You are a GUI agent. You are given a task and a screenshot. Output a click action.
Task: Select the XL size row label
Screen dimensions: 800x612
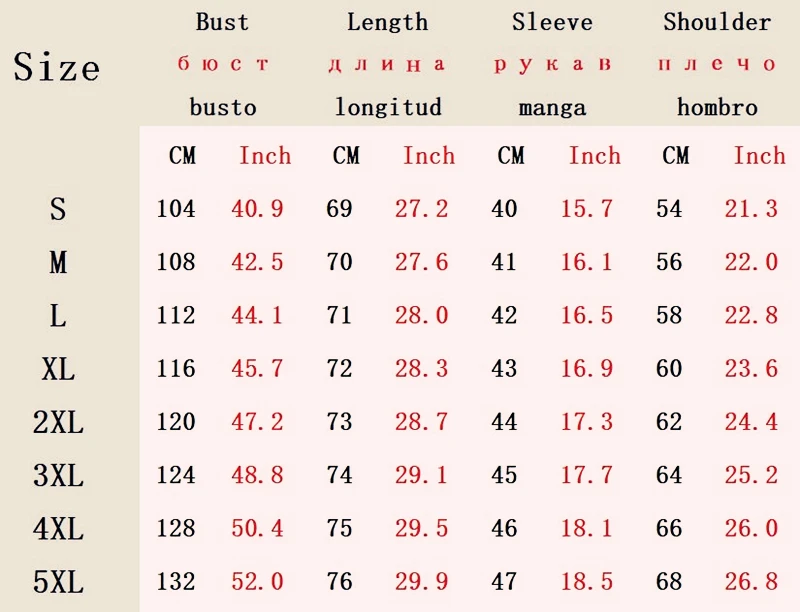(x=58, y=369)
